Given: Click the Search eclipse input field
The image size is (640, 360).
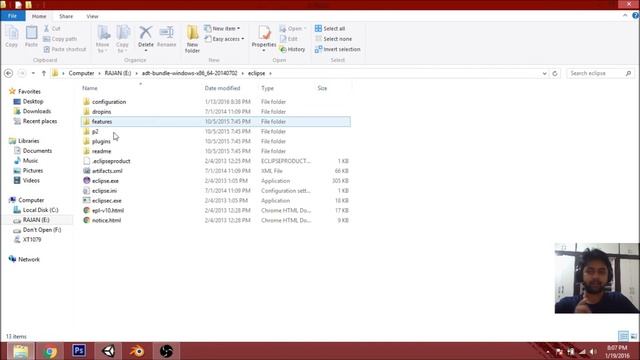Looking at the screenshot, I should [600, 73].
